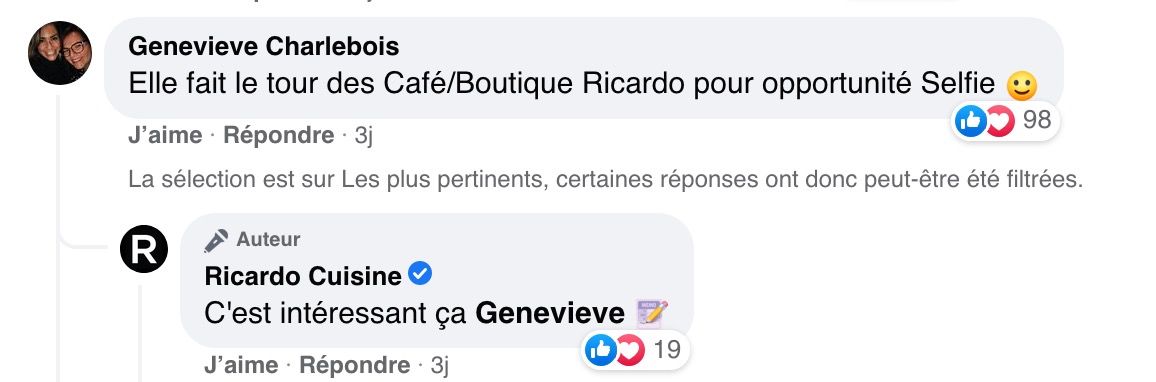Click the heart reaction icon on Ricardo's reply
This screenshot has height=382, width=1156.
tap(630, 350)
